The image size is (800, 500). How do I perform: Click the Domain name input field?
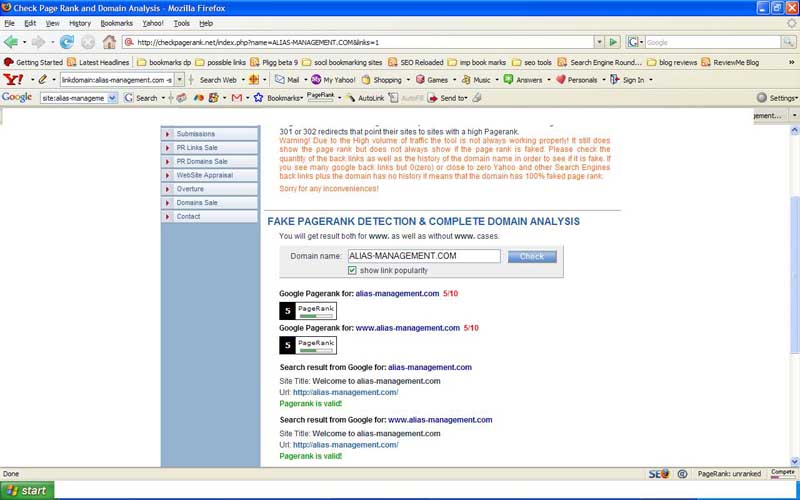click(423, 256)
